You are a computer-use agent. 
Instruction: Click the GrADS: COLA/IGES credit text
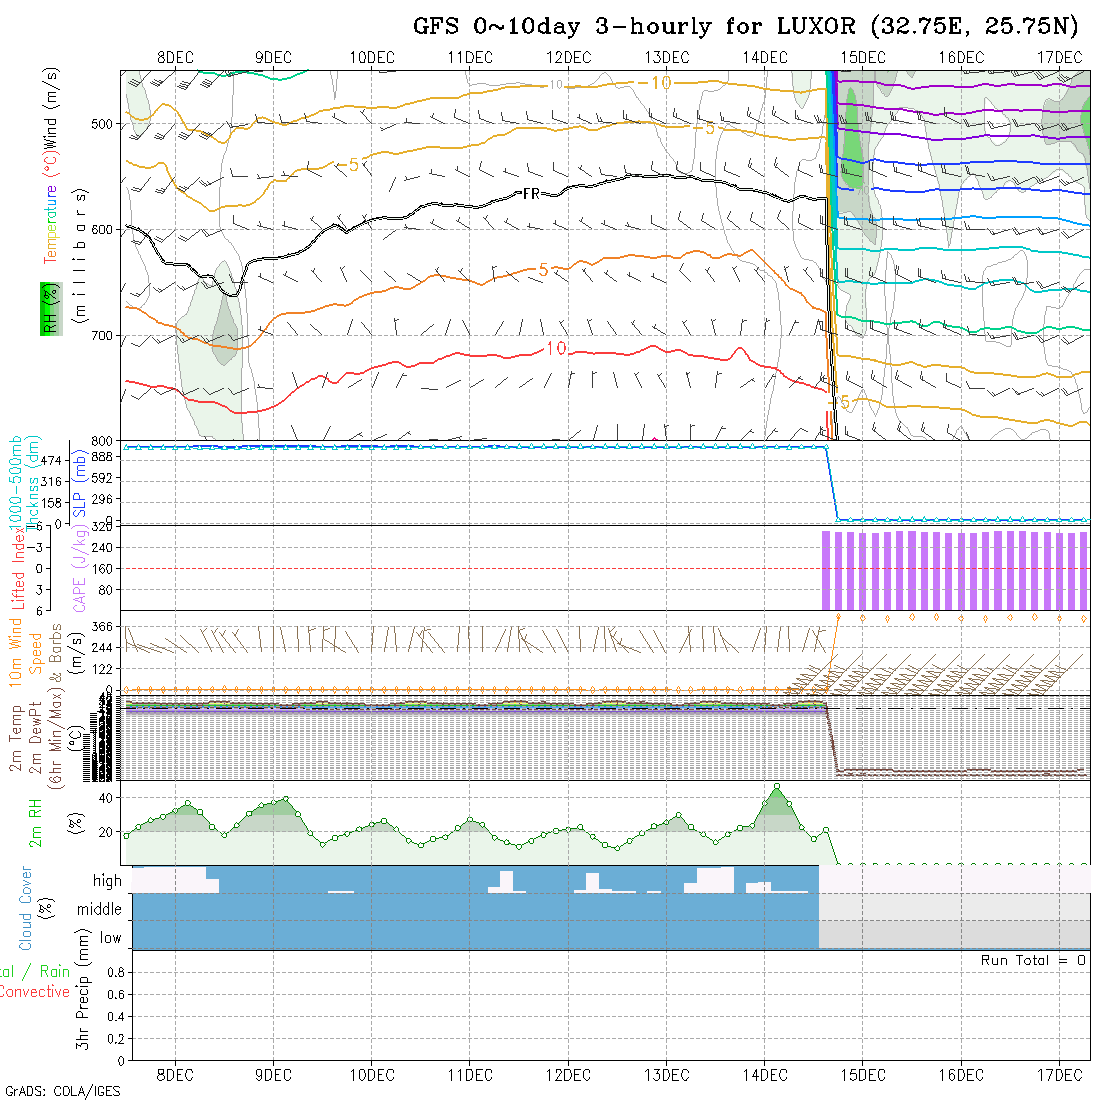pos(62,1091)
